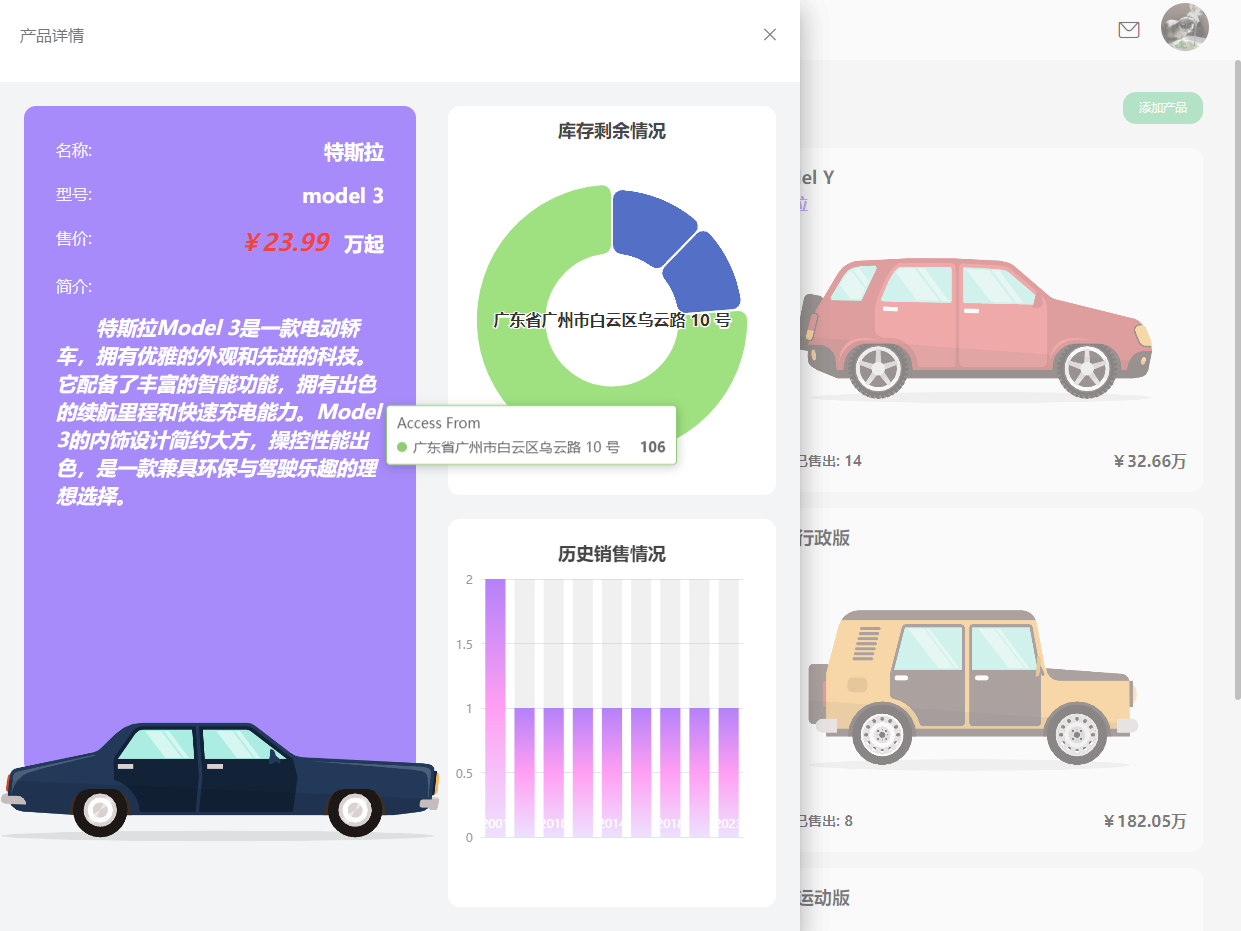The width and height of the screenshot is (1241, 931).
Task: Click the 库存剩余情况 chart title
Action: (612, 131)
